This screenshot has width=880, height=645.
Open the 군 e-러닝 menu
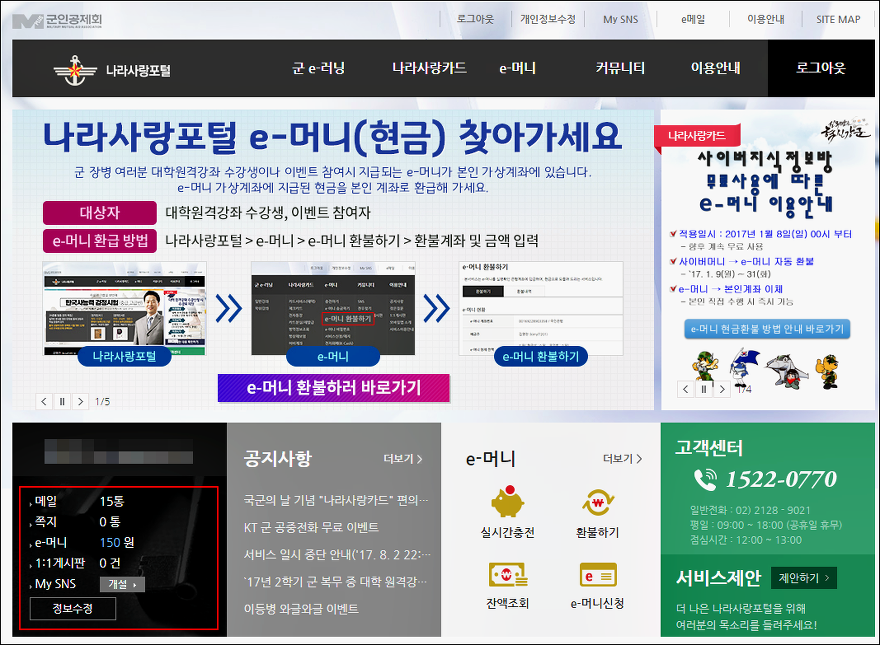click(319, 68)
